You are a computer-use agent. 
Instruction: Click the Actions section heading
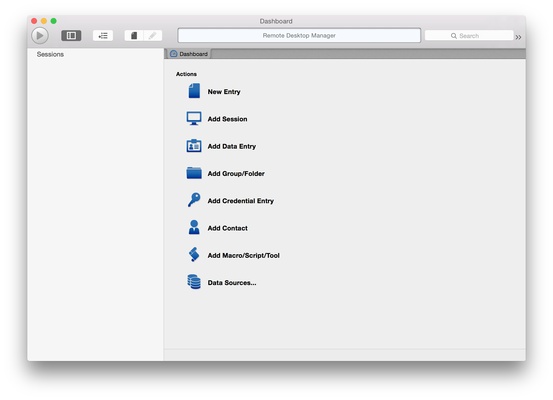click(x=186, y=74)
